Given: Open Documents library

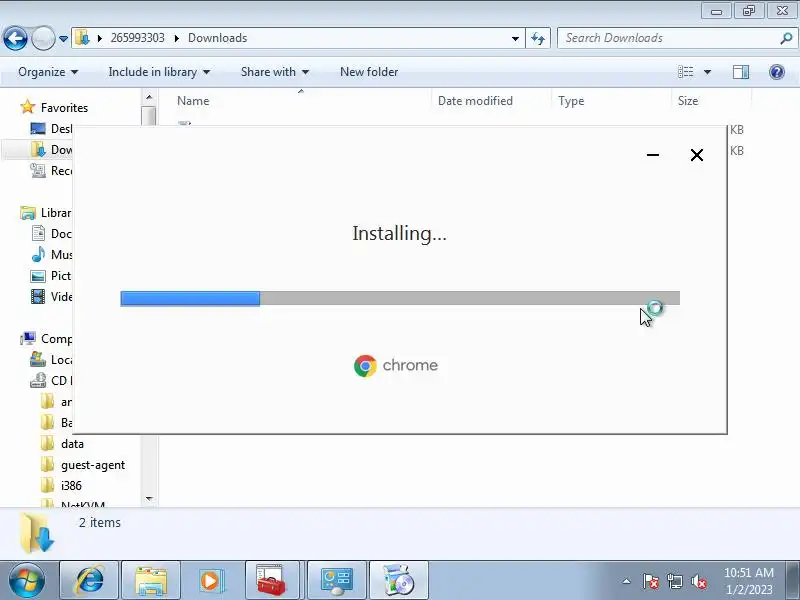Looking at the screenshot, I should (x=51, y=234).
